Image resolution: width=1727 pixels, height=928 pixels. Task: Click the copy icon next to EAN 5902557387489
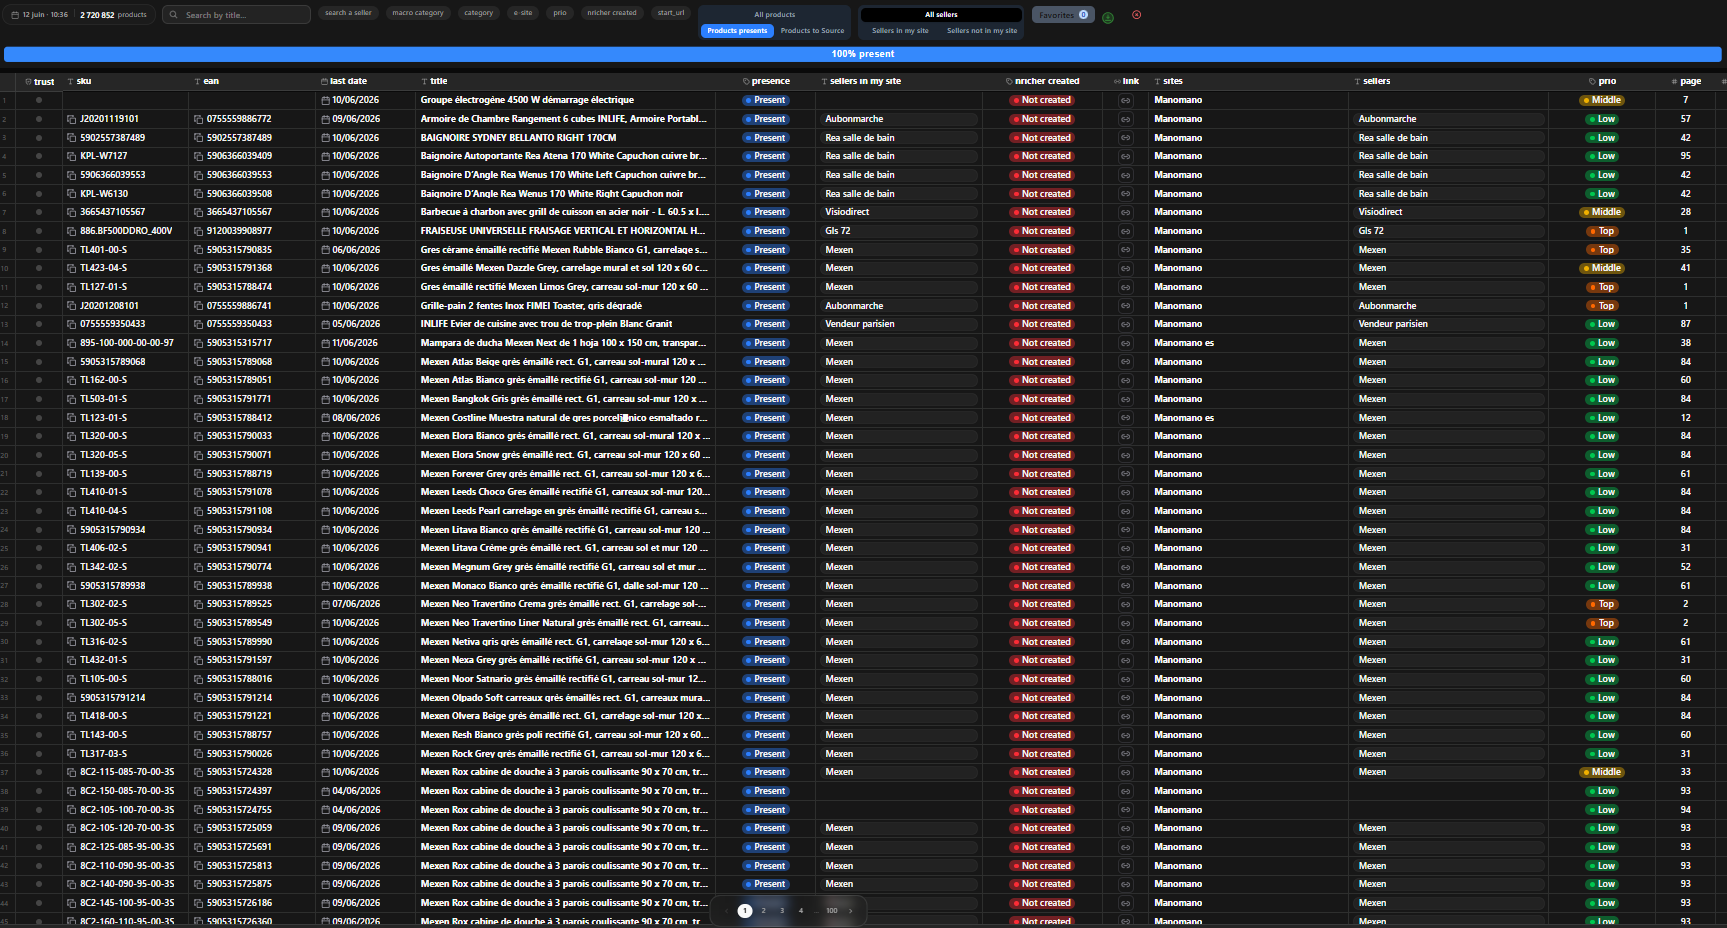click(198, 138)
